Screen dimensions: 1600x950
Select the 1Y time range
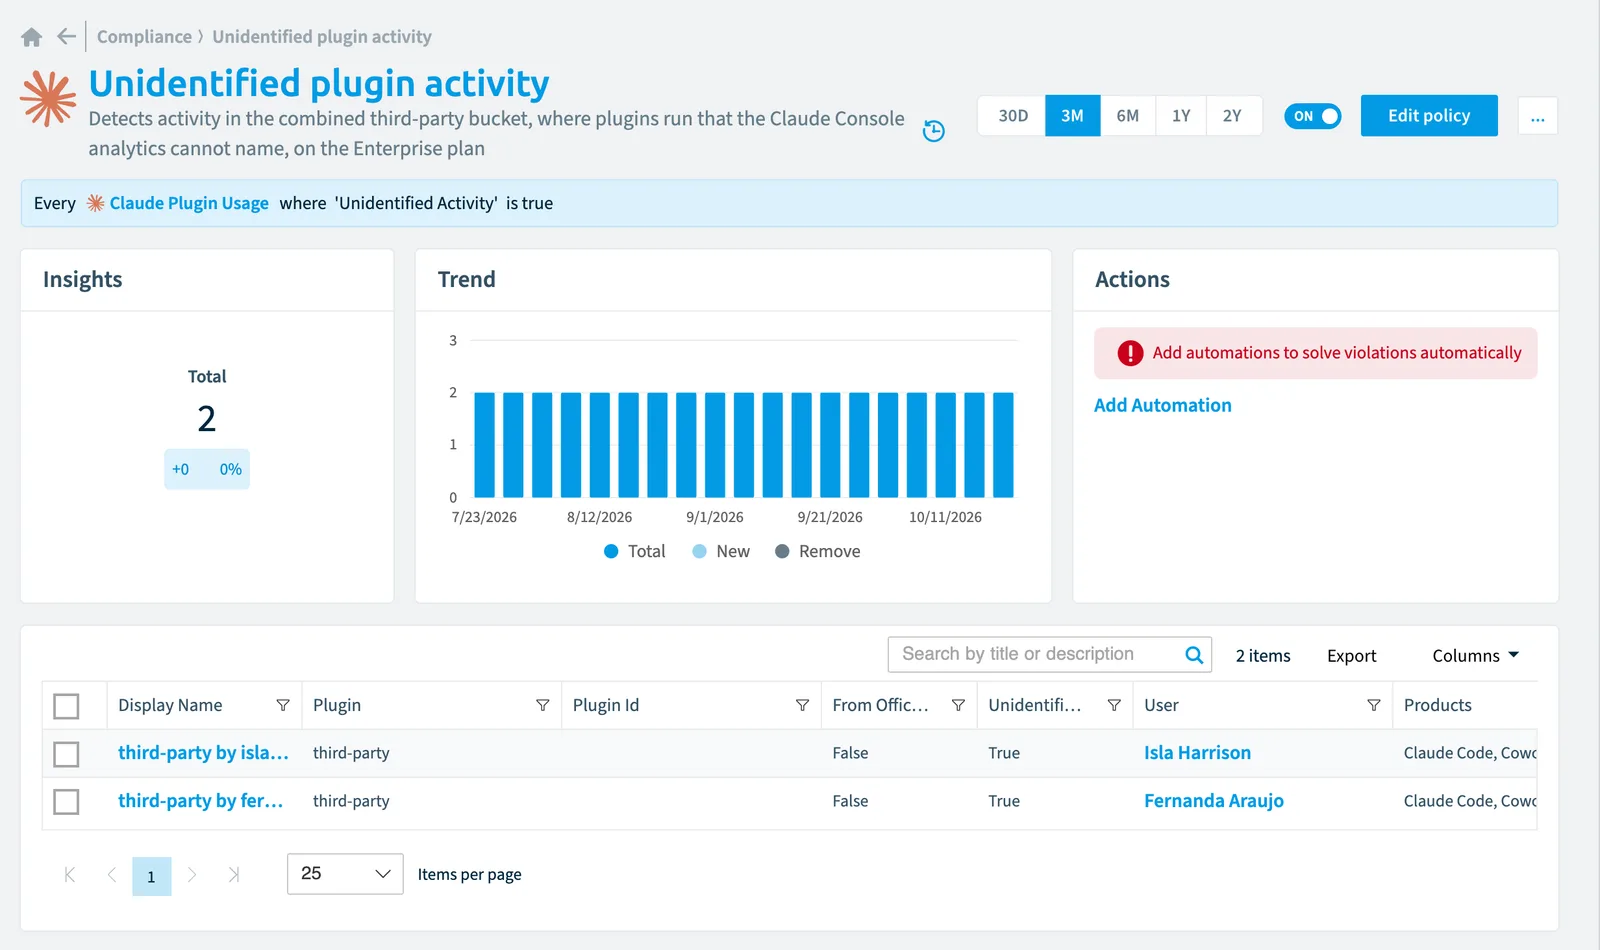point(1181,116)
